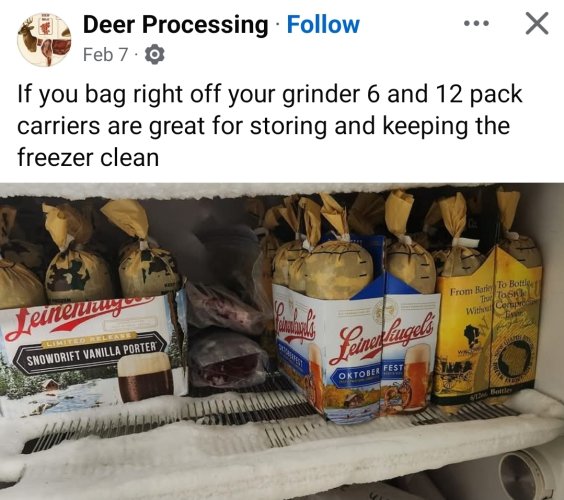Close the post with the X icon
Viewport: 564px width, 500px height.
tap(537, 23)
